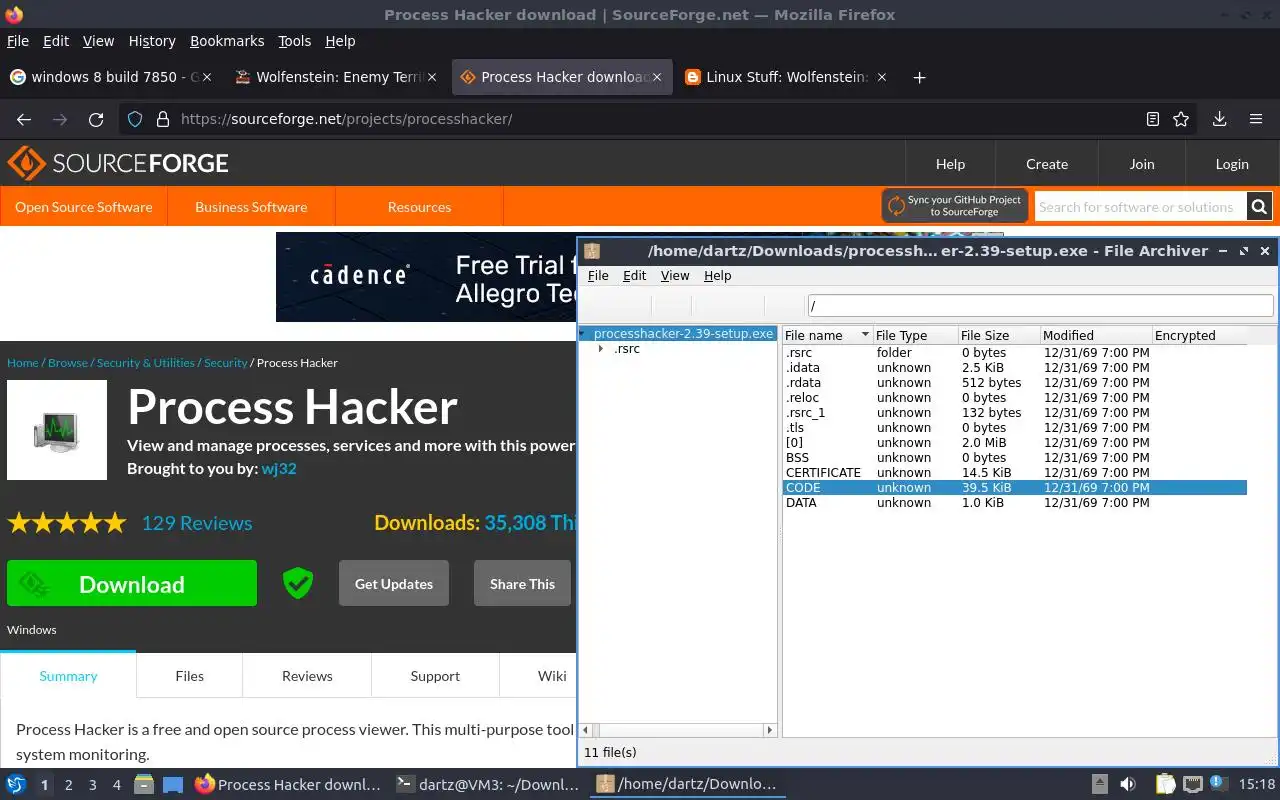Switch to the dartz@VM3 terminal taskbar item
Screen dimensions: 1280x800
(x=487, y=785)
